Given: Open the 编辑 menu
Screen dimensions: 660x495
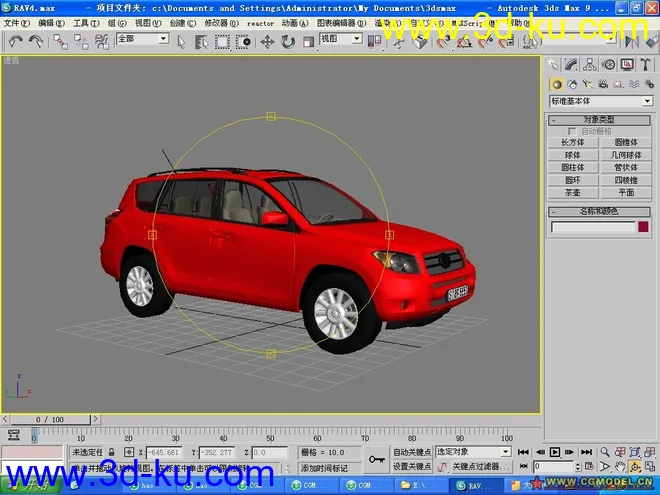Looking at the screenshot, I should pyautogui.click(x=51, y=23).
